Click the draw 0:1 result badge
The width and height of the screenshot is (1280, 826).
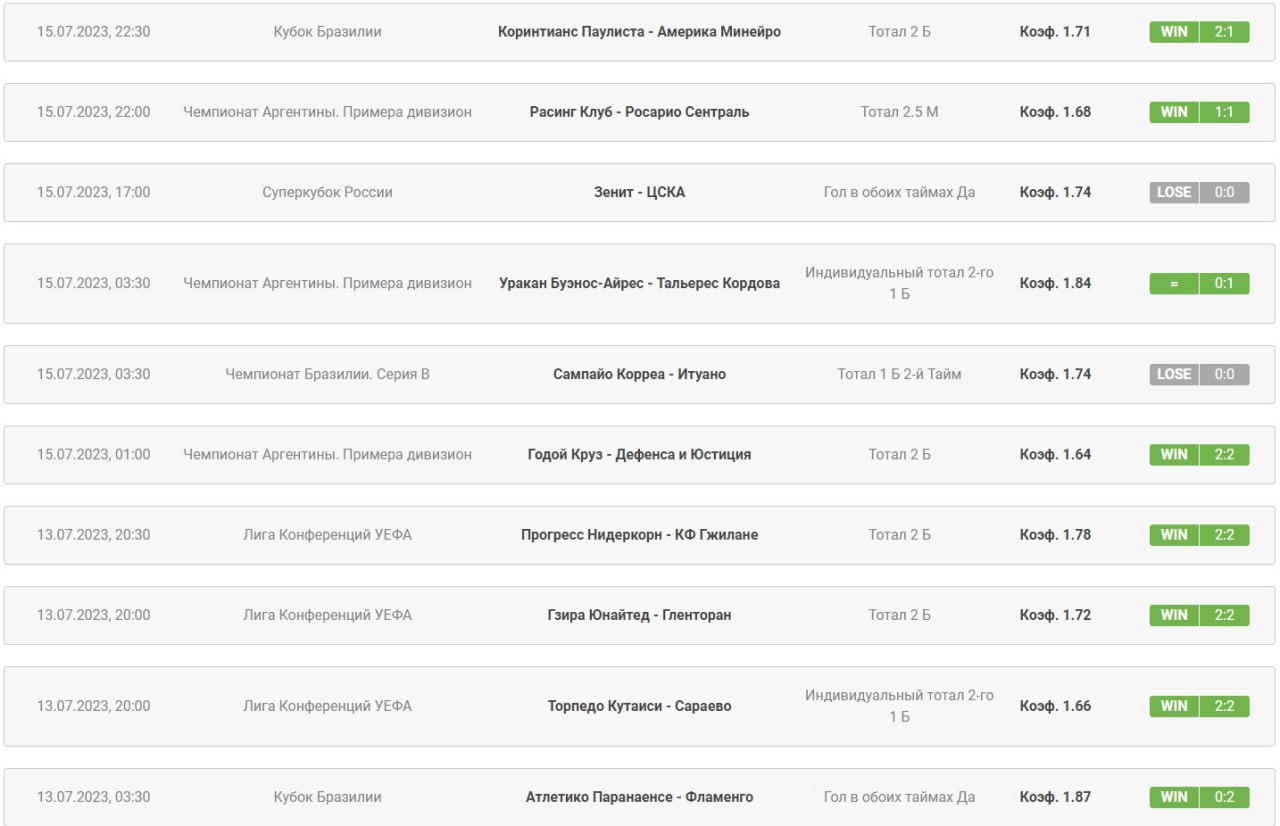[1199, 283]
